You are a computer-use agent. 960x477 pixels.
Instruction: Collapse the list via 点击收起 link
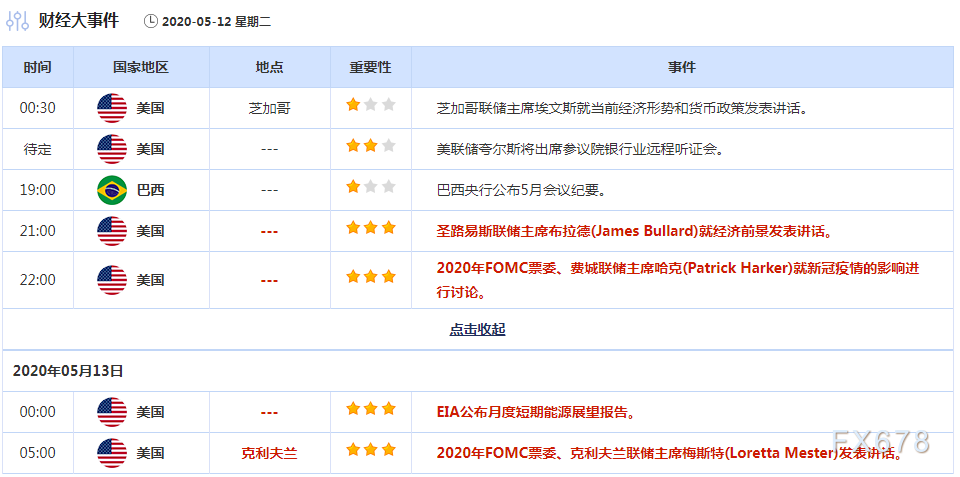pyautogui.click(x=478, y=329)
